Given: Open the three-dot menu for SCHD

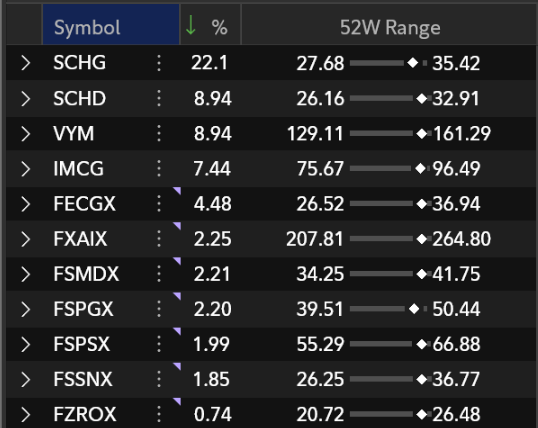Looking at the screenshot, I should click(x=159, y=99).
